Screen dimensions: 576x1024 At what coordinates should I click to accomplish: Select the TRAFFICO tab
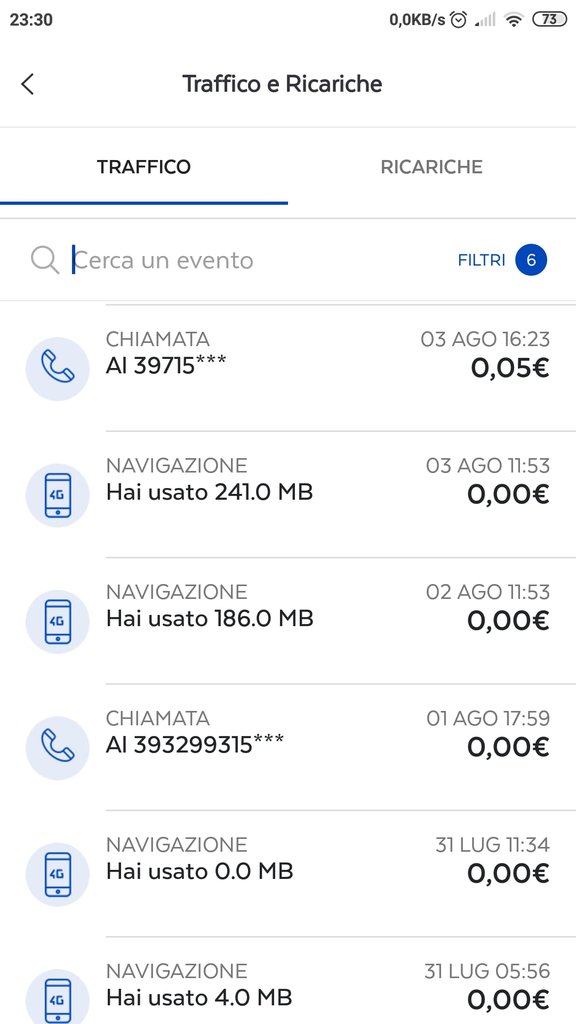coord(144,167)
